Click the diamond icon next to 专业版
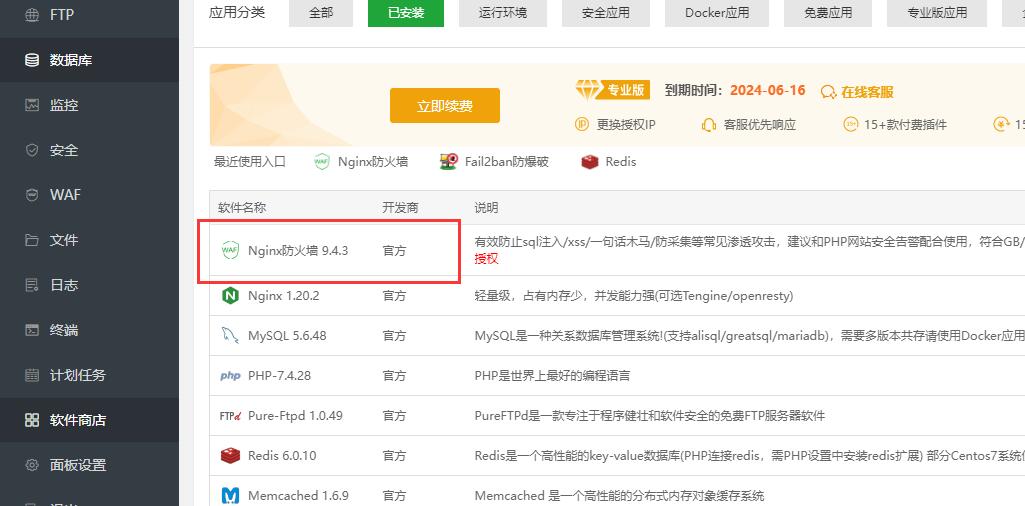This screenshot has height=506, width=1025. coord(588,90)
